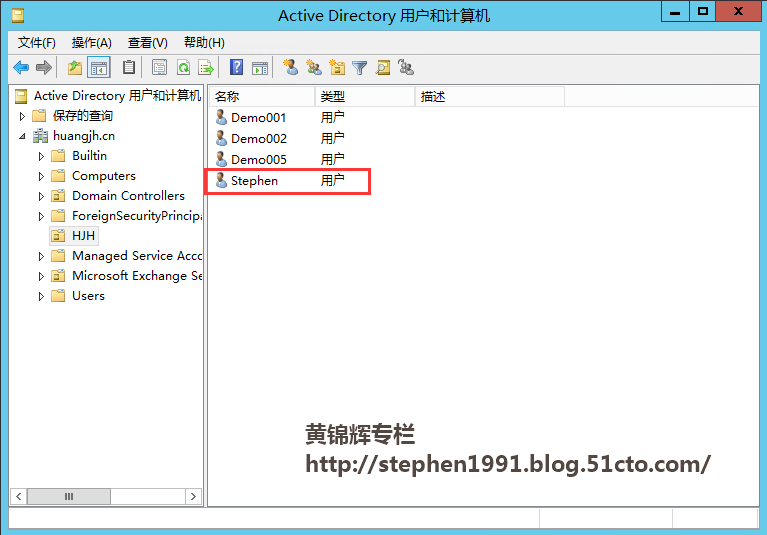Toggle the console tree pane icon
The width and height of the screenshot is (767, 535).
coord(99,67)
